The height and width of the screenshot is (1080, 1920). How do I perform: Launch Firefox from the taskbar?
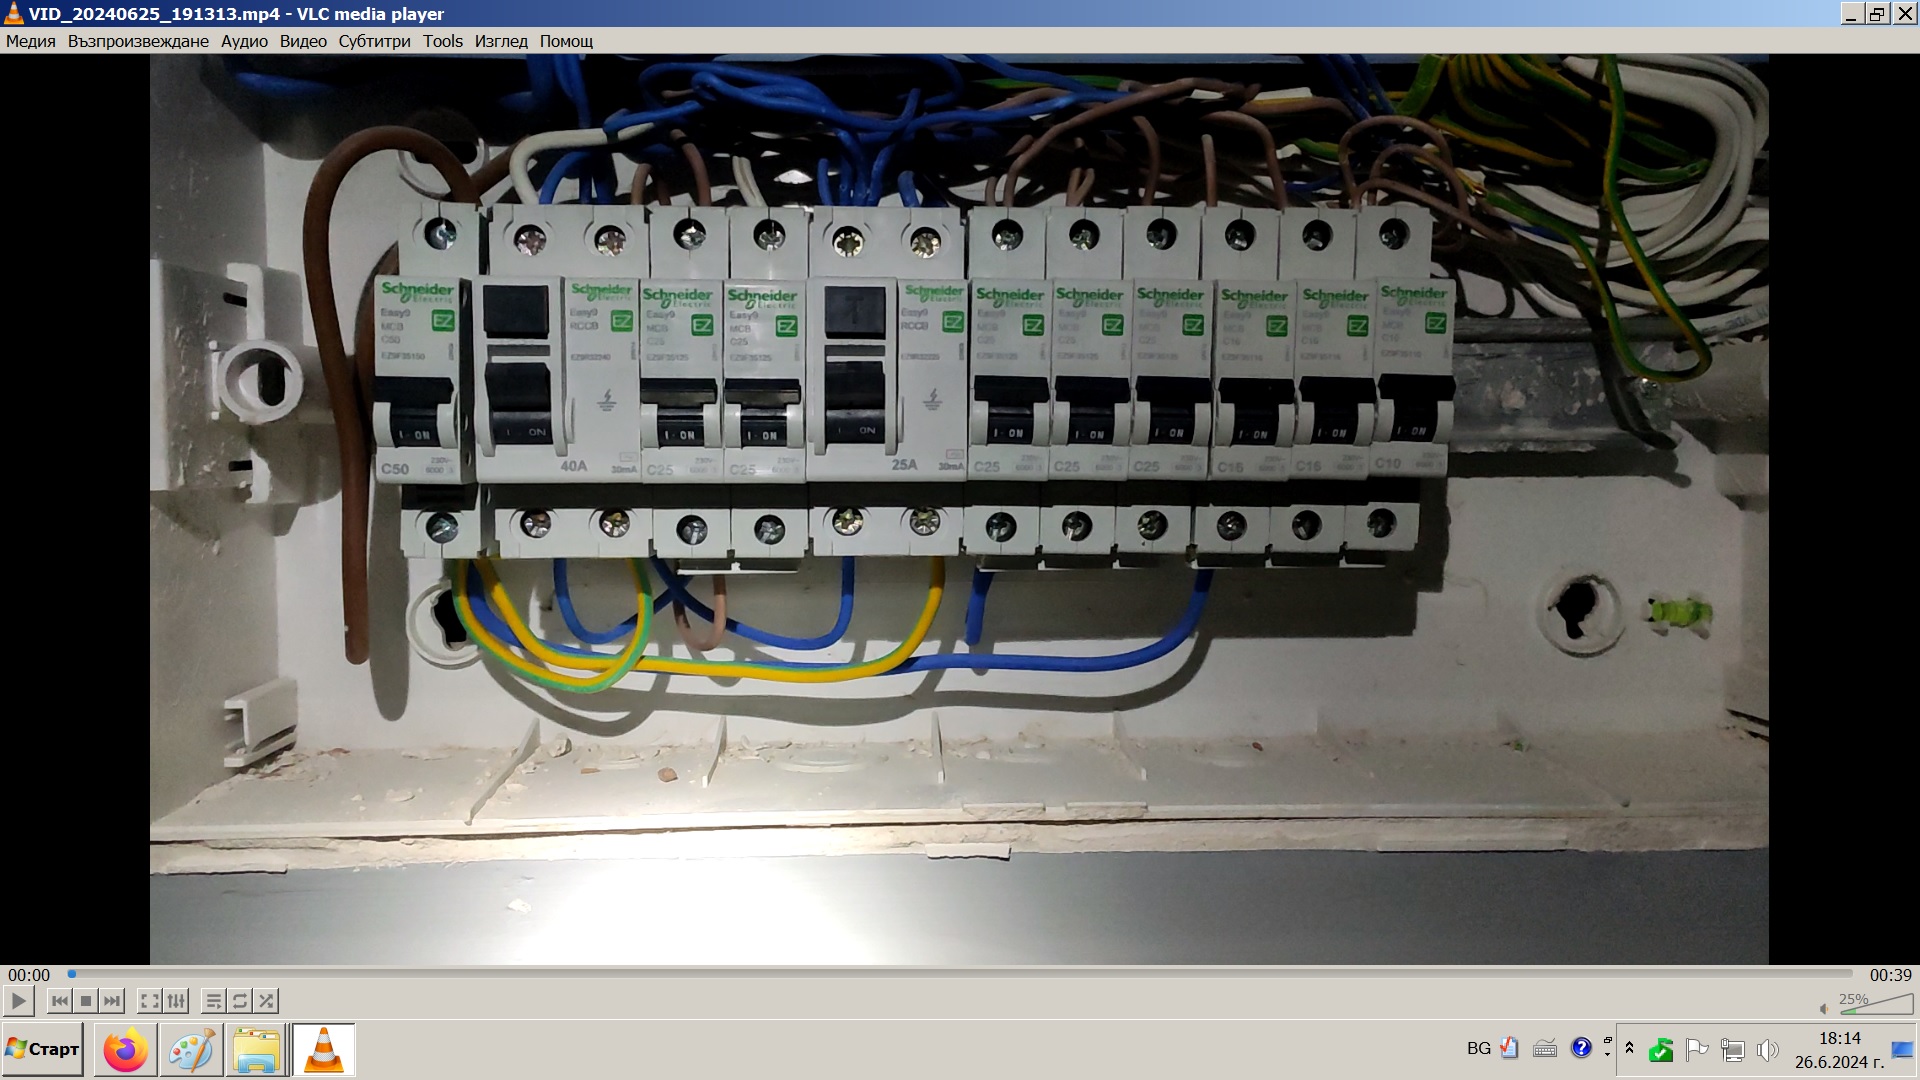[125, 1050]
